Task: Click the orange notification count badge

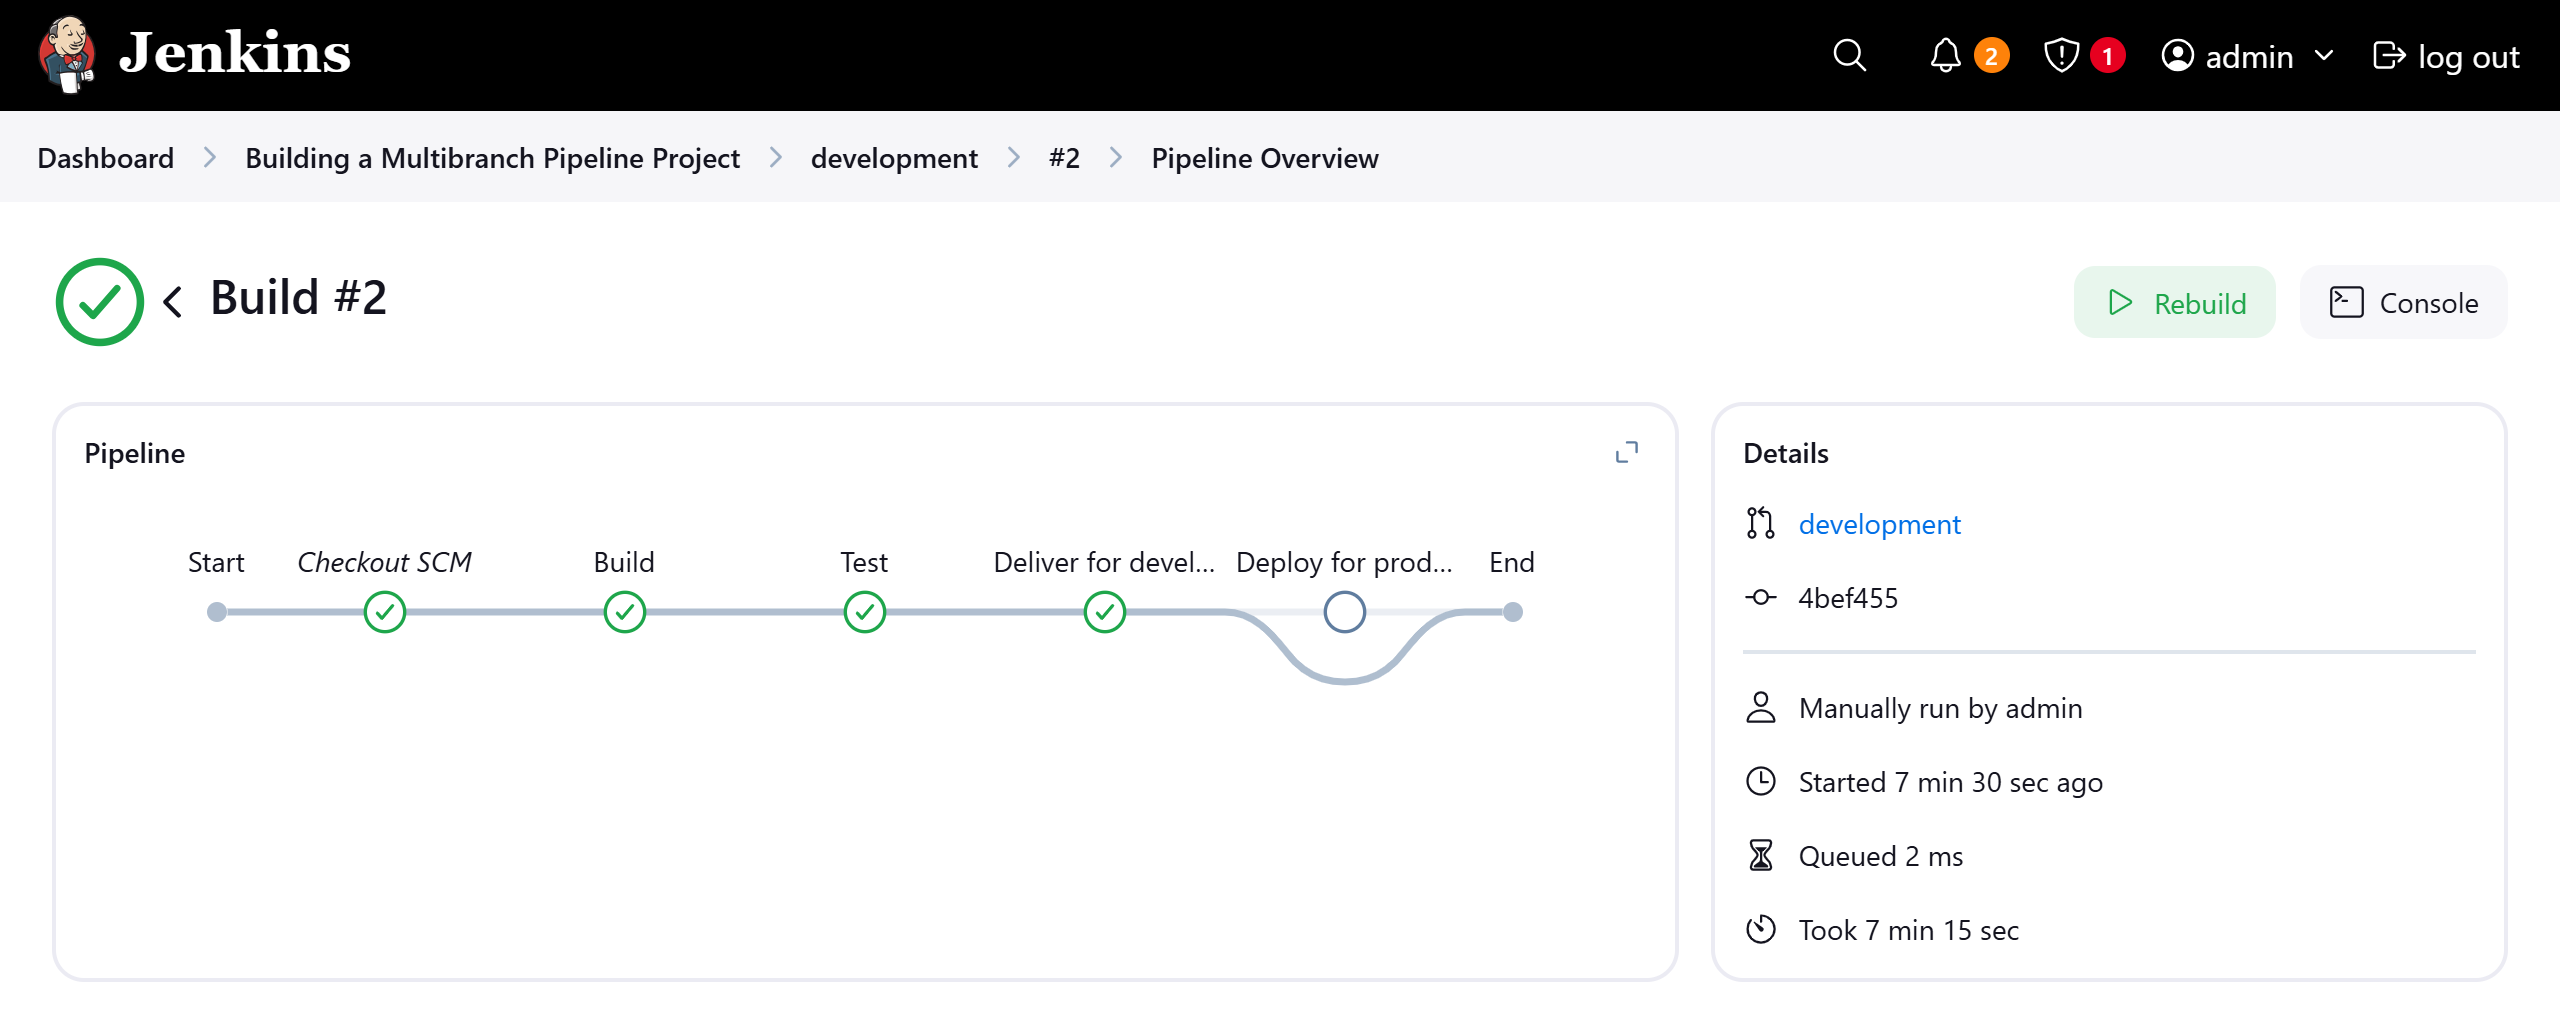Action: [1991, 56]
